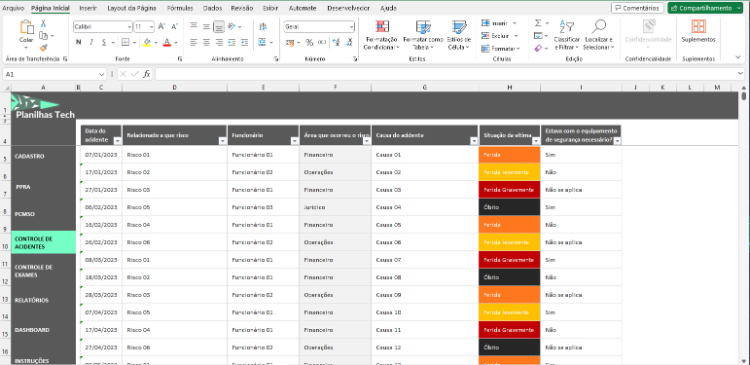Apply the red font color A
Image resolution: width=750 pixels, height=365 pixels.
pos(167,43)
